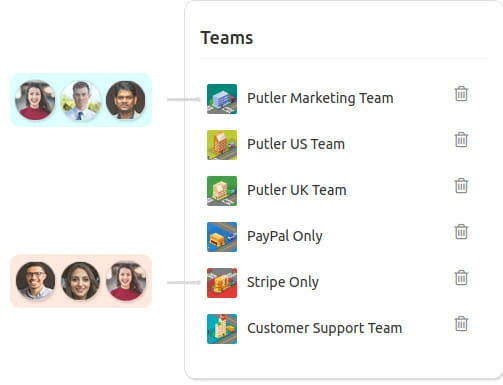The width and height of the screenshot is (503, 385).
Task: Click trash icon beside Stripe Only
Action: [x=461, y=278]
